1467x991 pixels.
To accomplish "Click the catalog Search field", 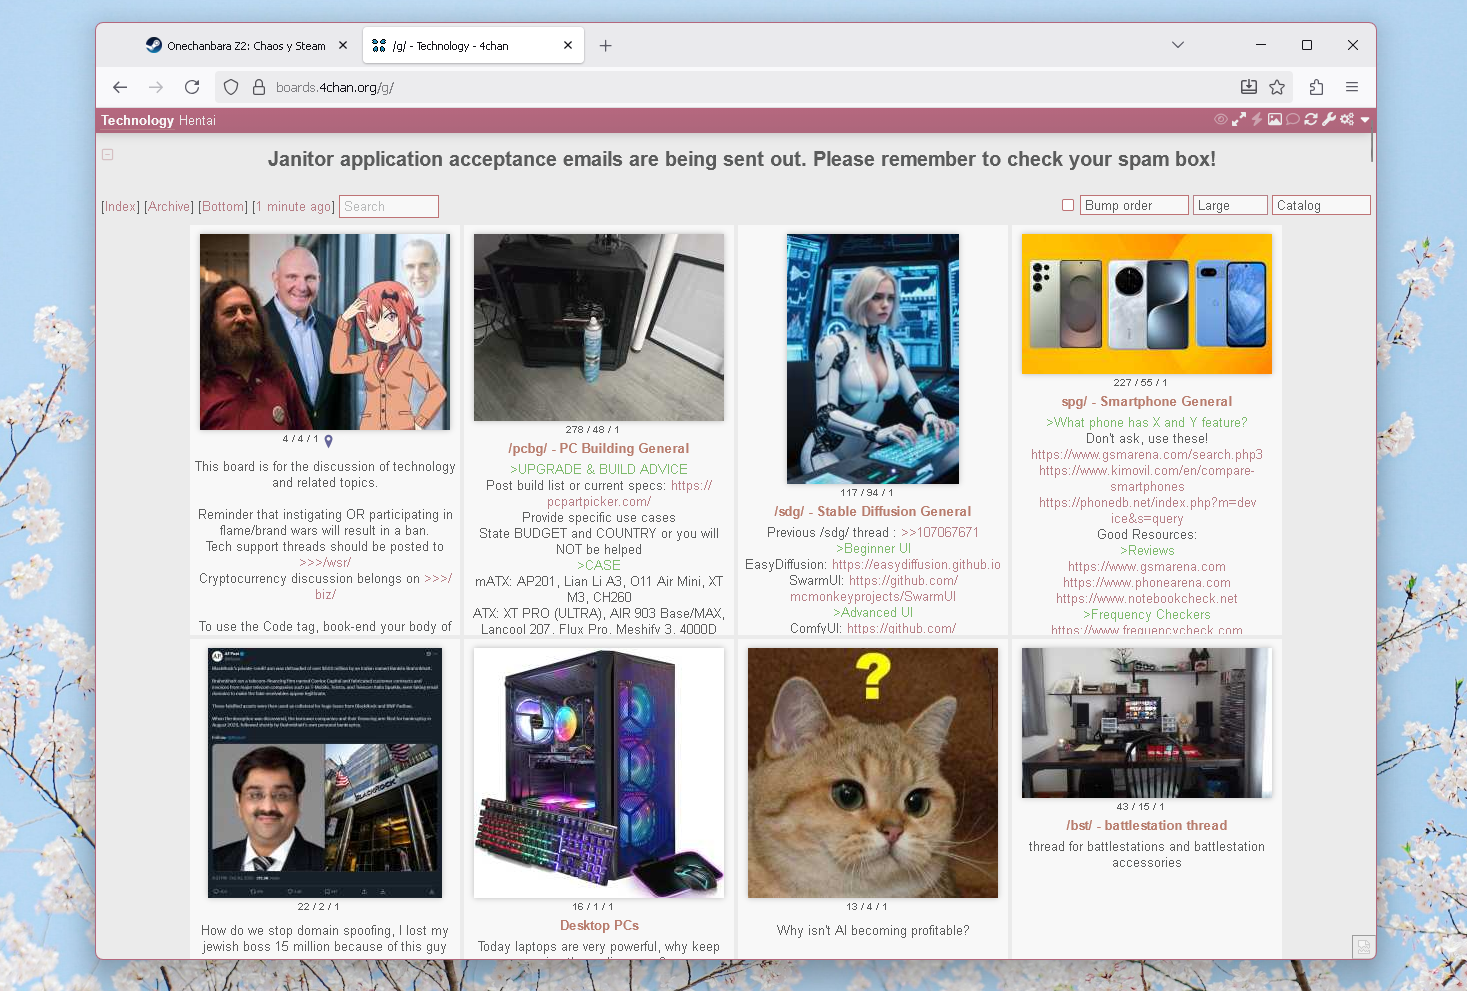I will point(389,206).
